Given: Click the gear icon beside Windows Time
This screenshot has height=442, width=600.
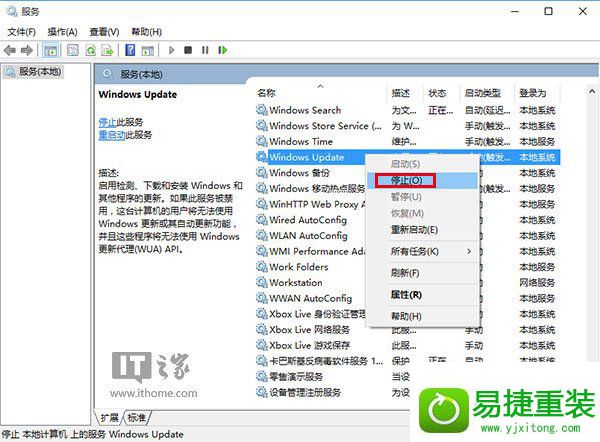Looking at the screenshot, I should tap(262, 142).
